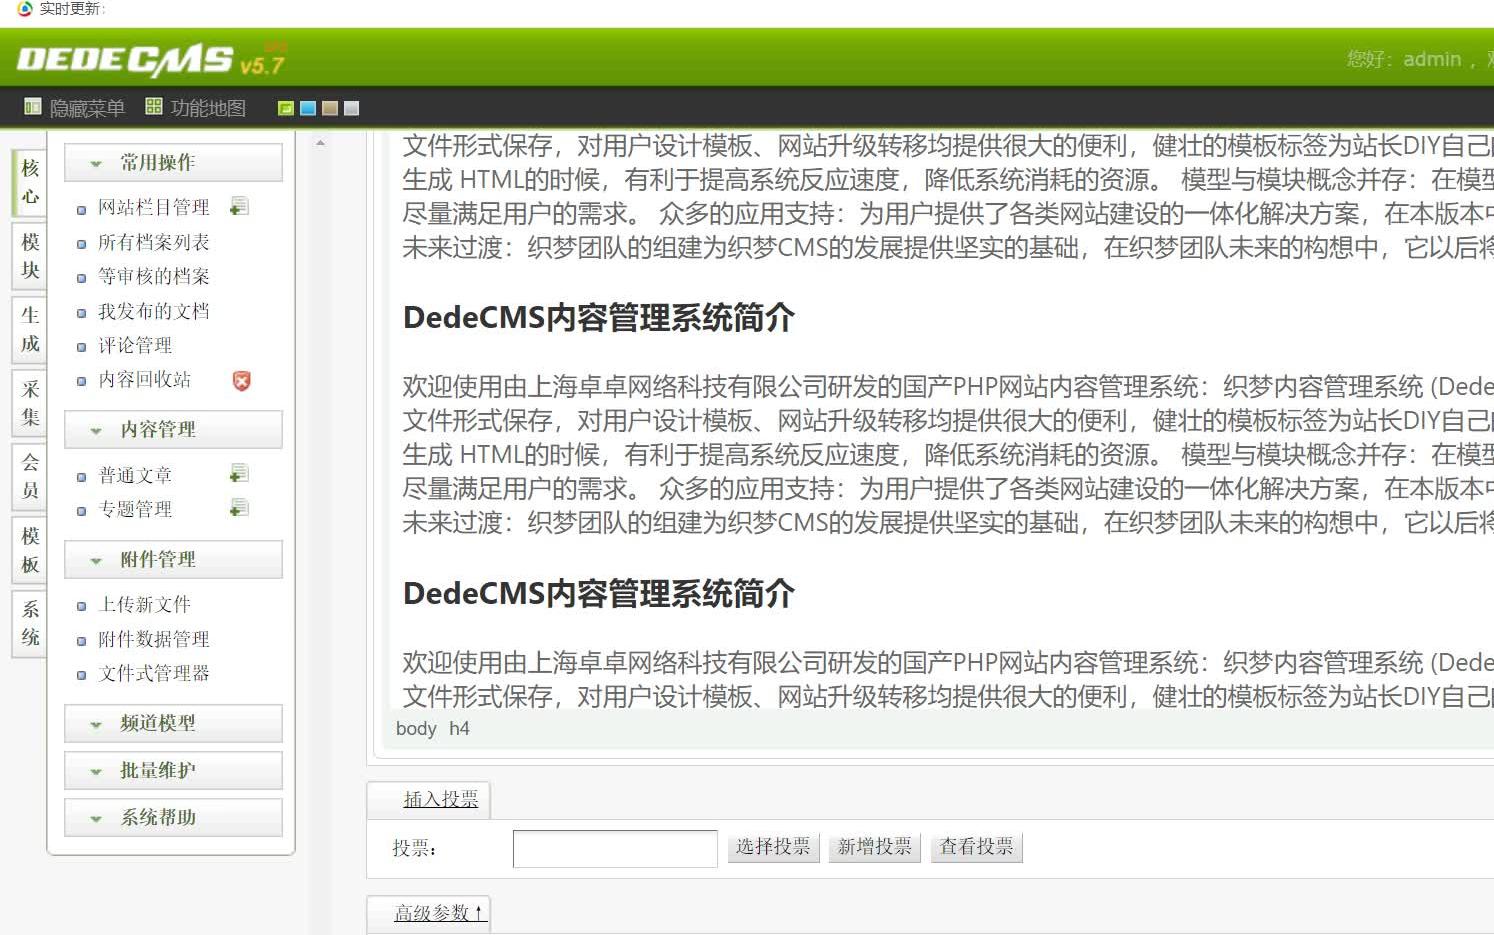Switch to the green skin swatch
The image size is (1494, 935).
(x=286, y=108)
